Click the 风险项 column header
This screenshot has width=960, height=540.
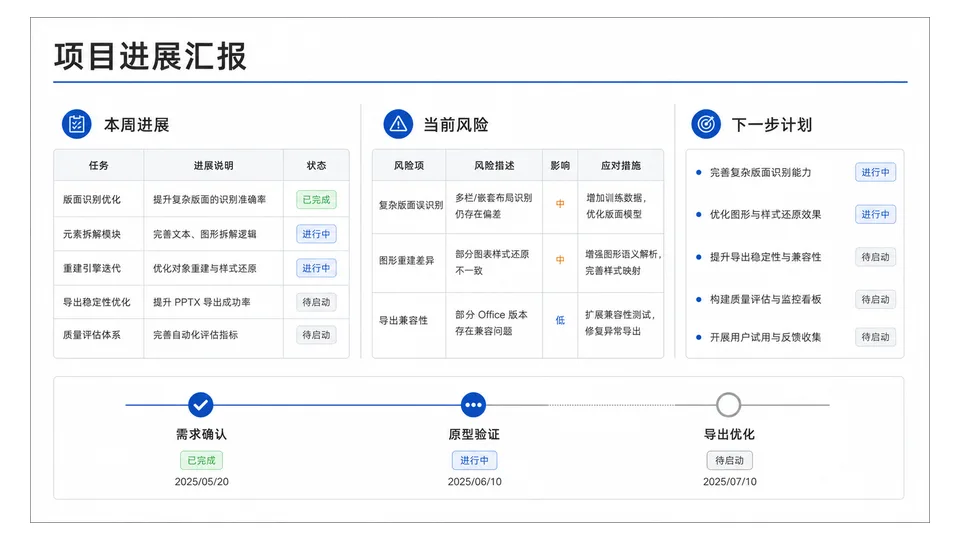(x=409, y=165)
